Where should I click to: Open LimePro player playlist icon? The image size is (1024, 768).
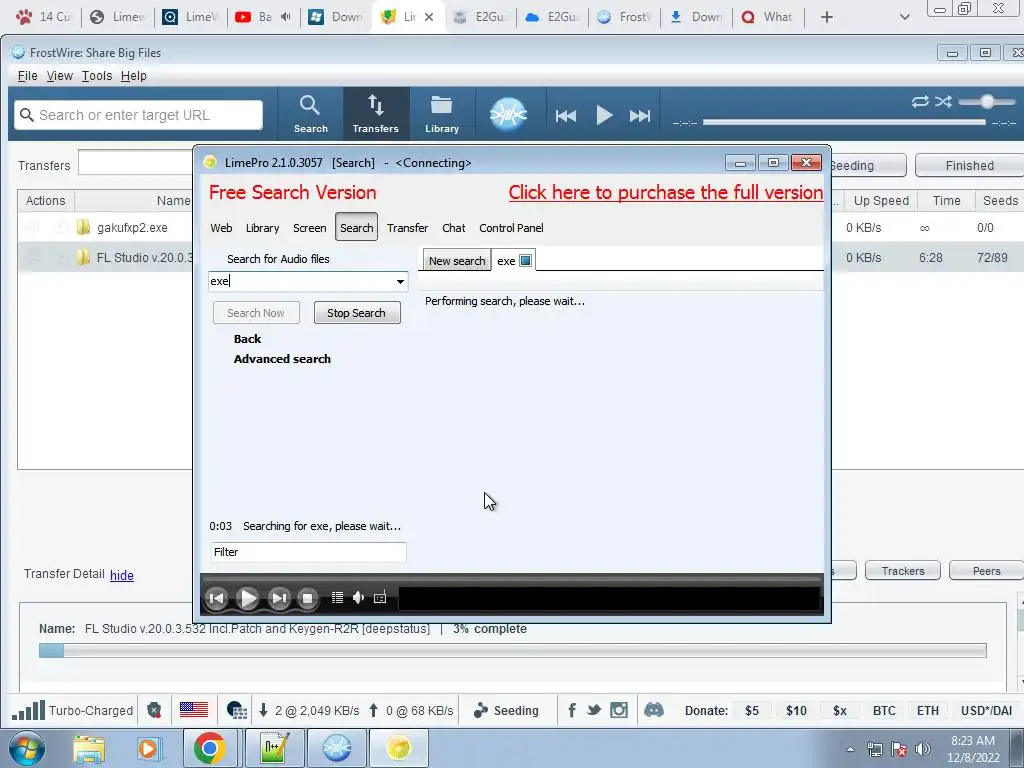point(337,598)
